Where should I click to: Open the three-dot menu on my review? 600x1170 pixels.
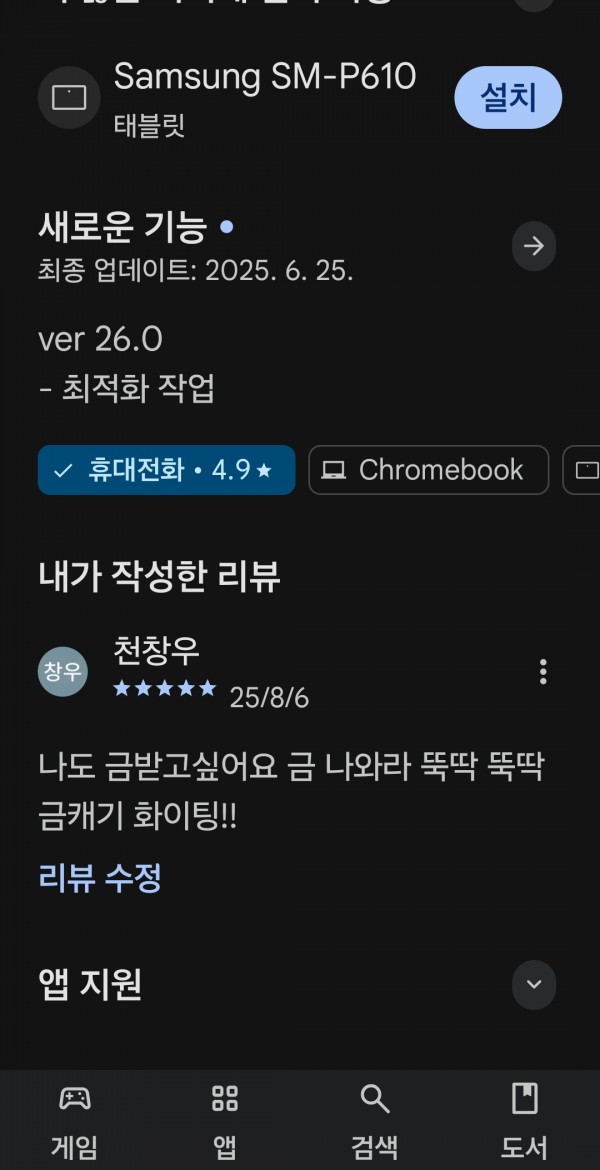(543, 672)
